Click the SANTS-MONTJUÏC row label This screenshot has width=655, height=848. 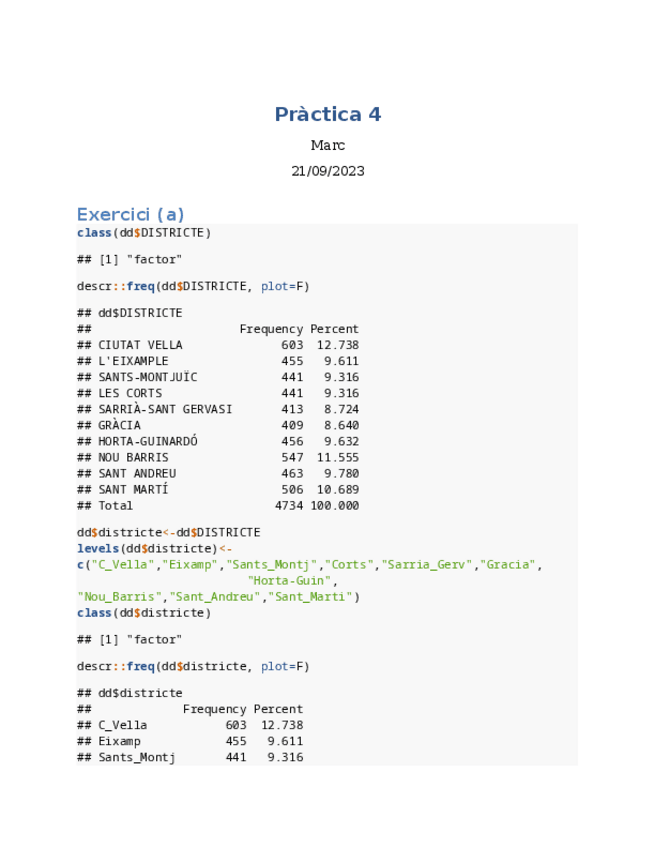point(147,377)
